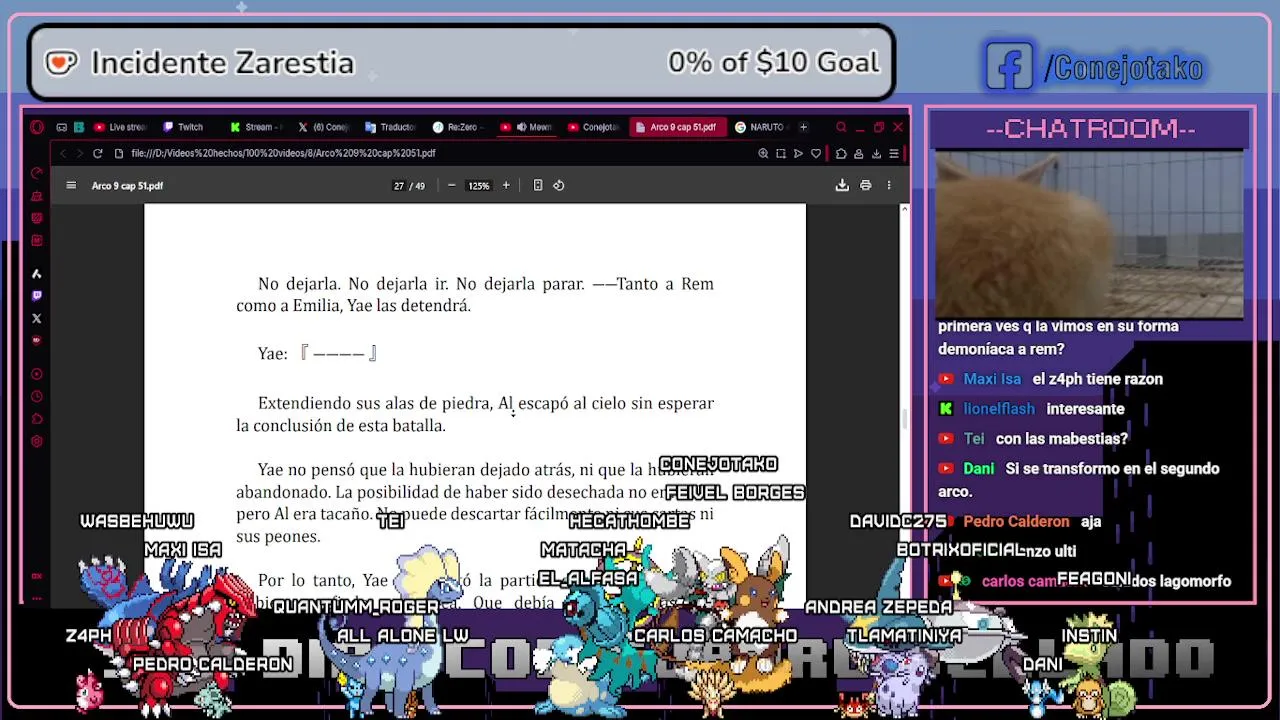1280x720 pixels.
Task: Open the extensions cube icon in toolbar
Action: [x=841, y=153]
